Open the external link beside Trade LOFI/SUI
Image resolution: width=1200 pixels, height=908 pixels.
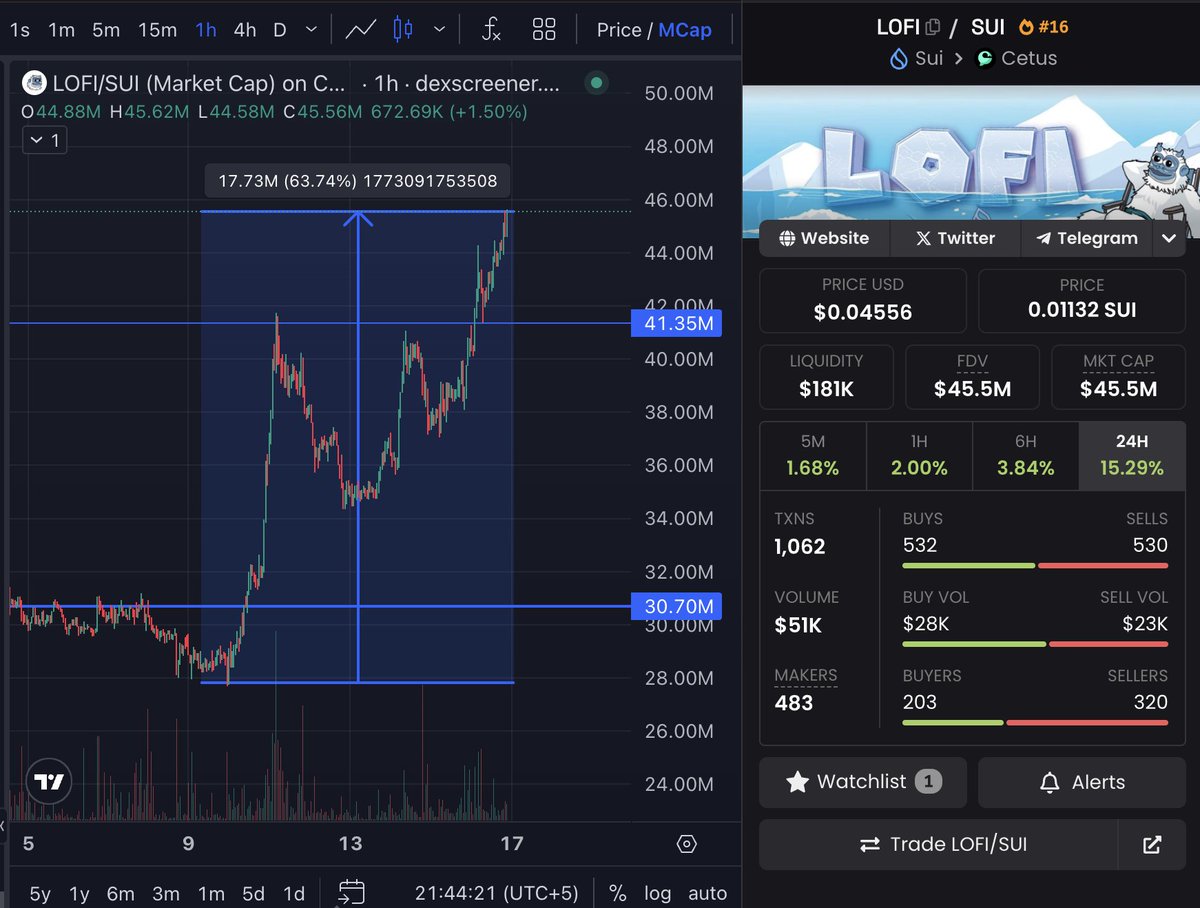pyautogui.click(x=1152, y=844)
